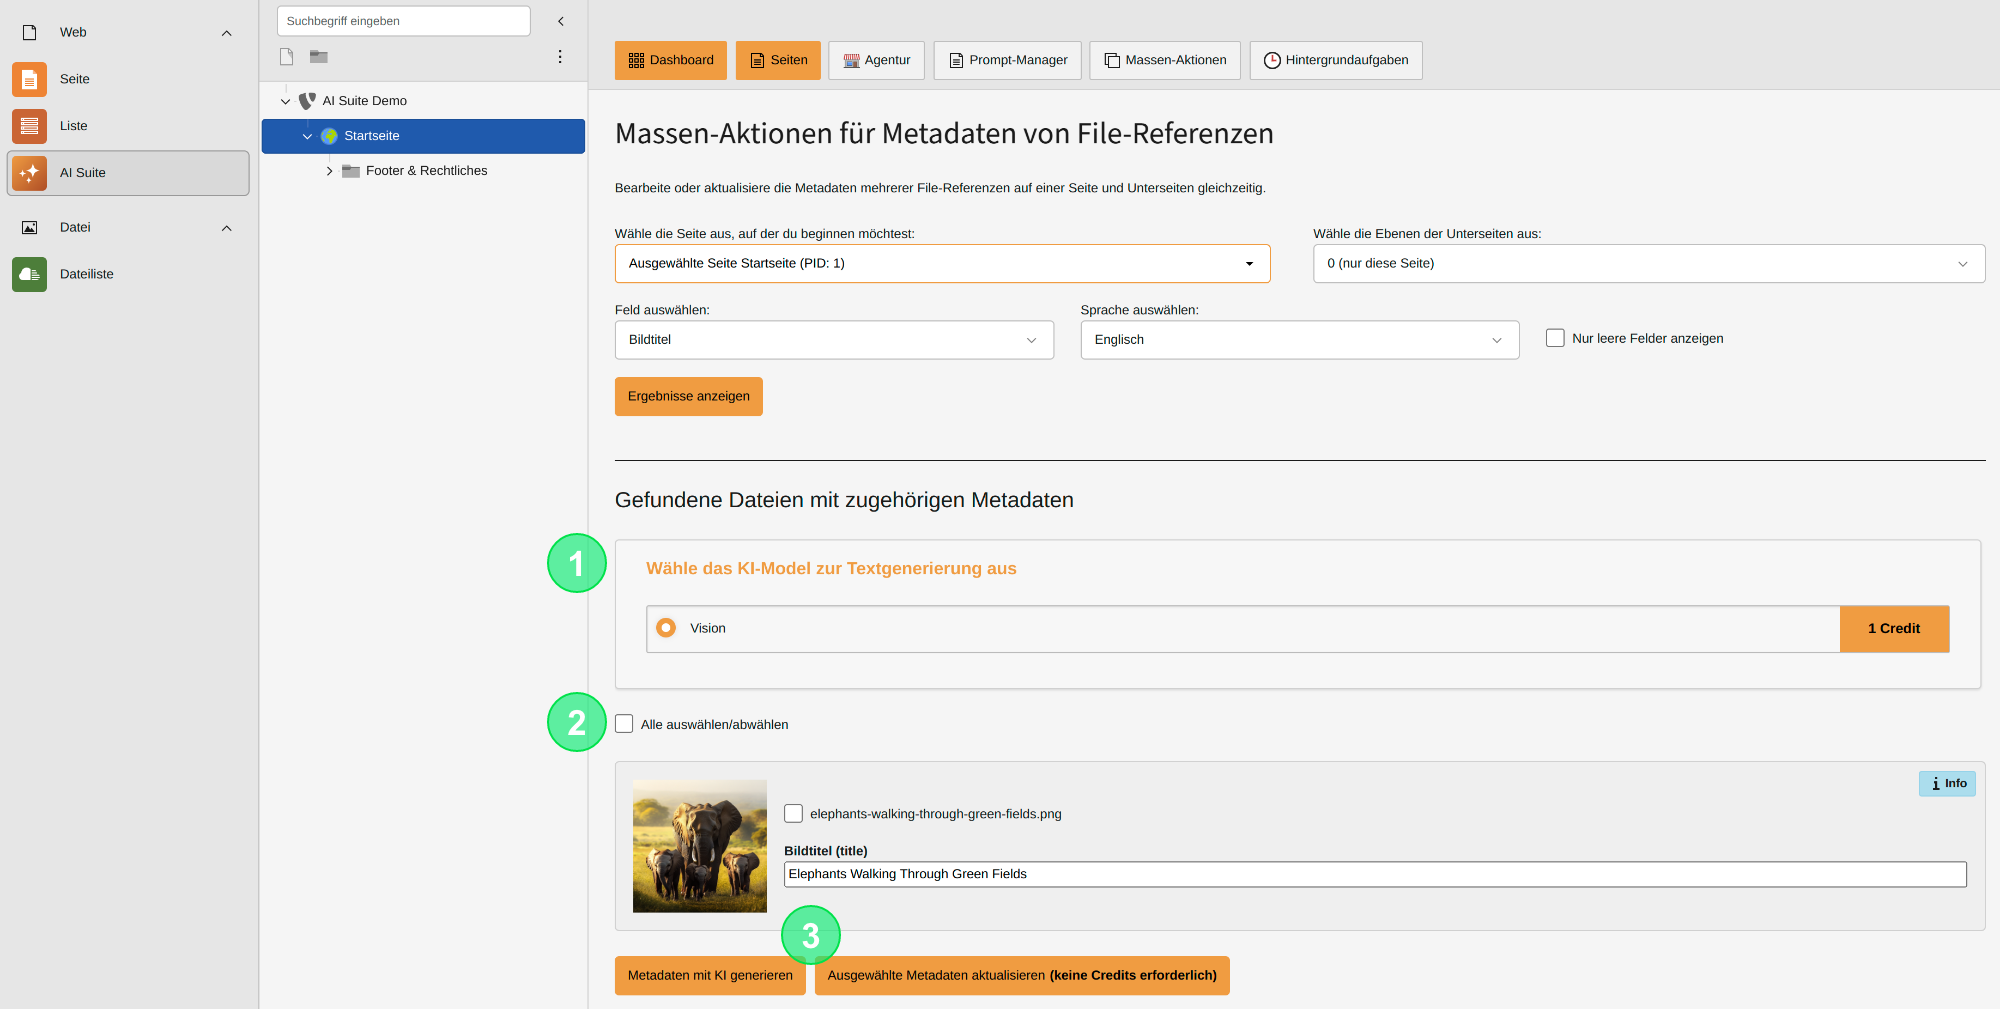Open the Seite module icon
Image resolution: width=2000 pixels, height=1009 pixels.
click(x=29, y=79)
